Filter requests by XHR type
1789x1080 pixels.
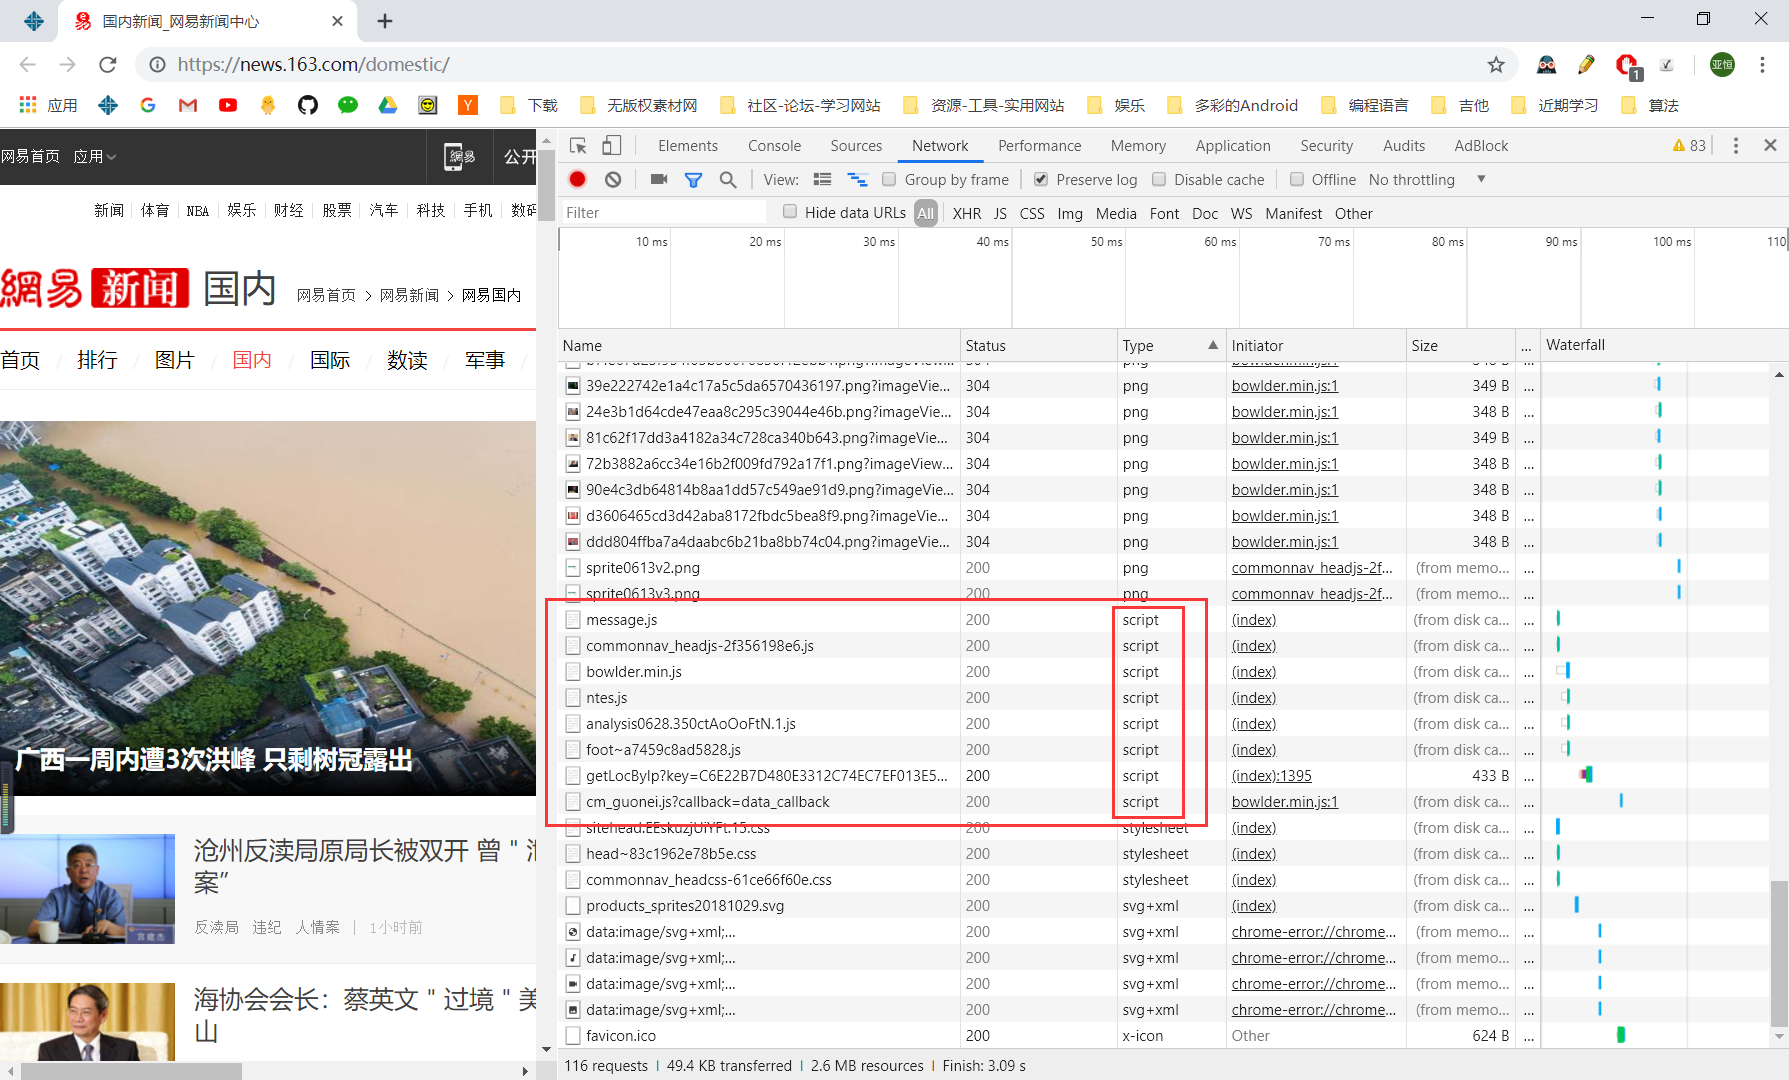click(967, 214)
